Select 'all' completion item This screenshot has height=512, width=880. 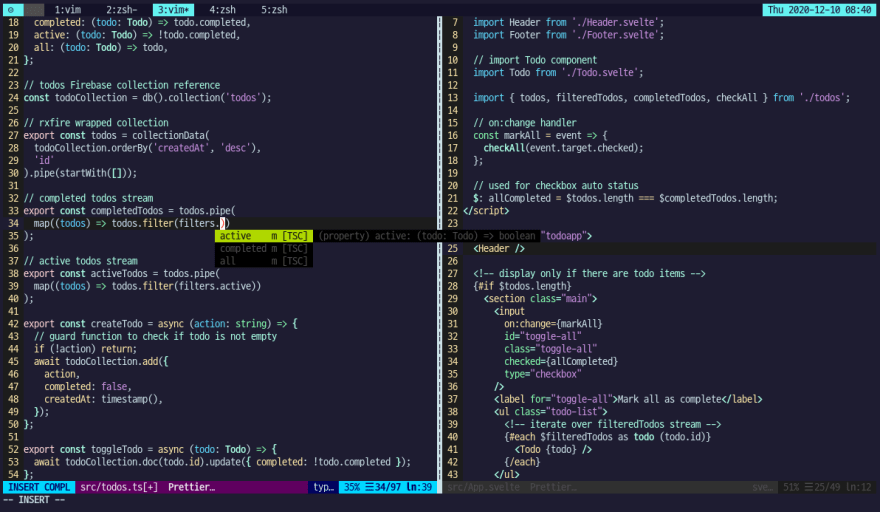pos(264,261)
